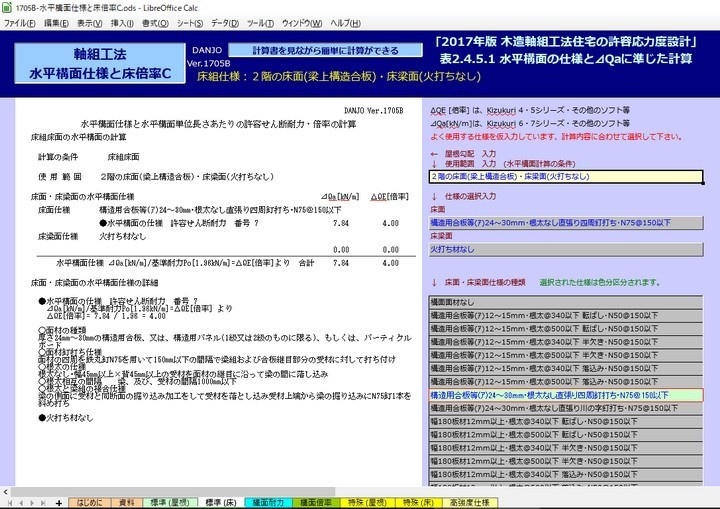Open the データ(D) menu
720x509 pixels.
(225, 23)
